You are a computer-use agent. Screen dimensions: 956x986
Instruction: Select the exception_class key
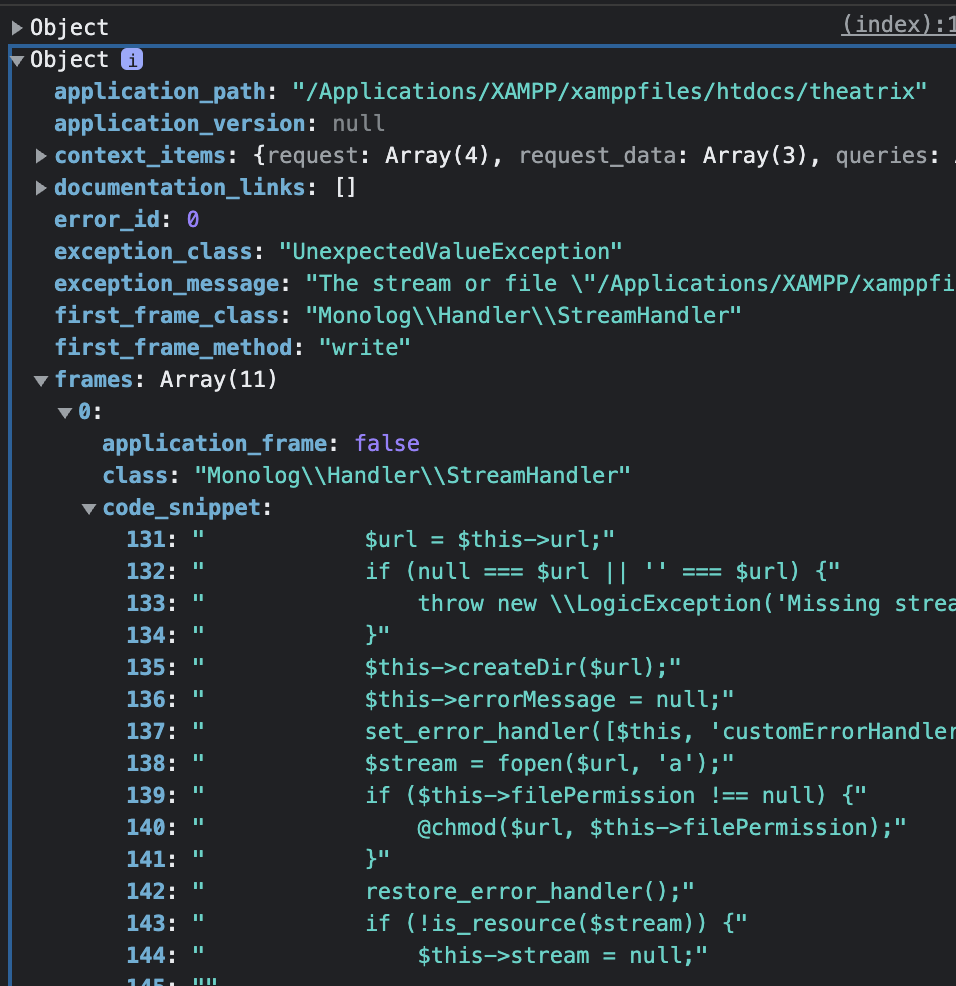(x=153, y=252)
